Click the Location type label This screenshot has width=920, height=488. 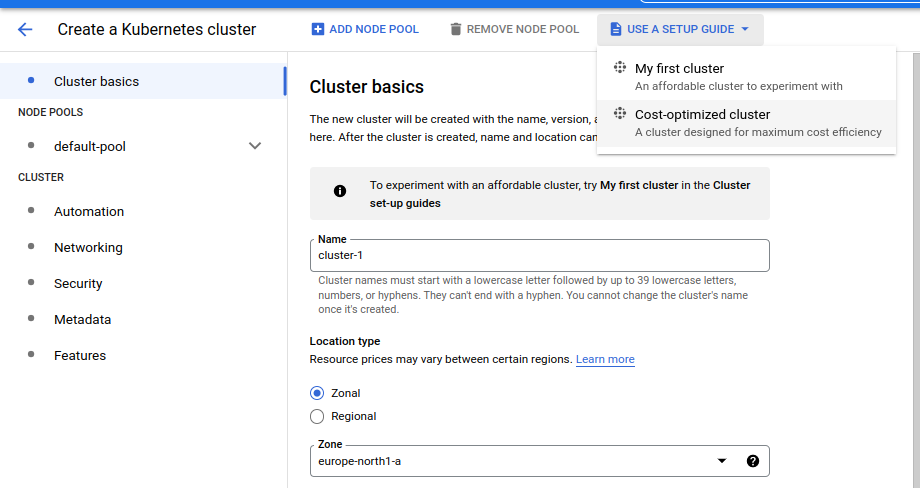click(345, 341)
